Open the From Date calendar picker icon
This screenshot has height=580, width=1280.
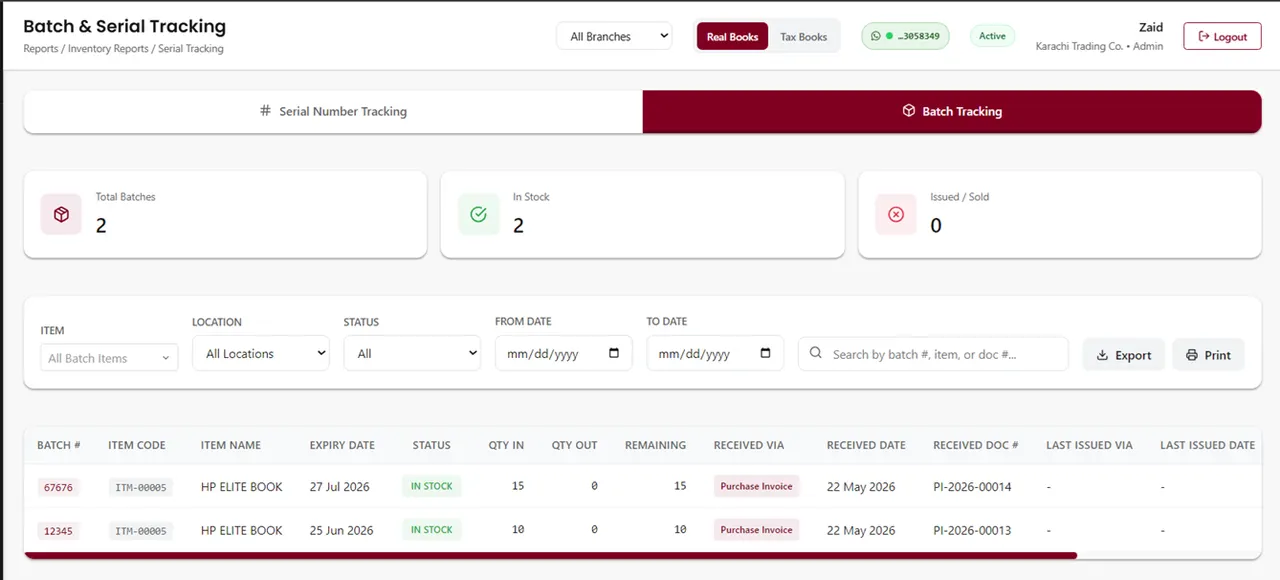[614, 353]
